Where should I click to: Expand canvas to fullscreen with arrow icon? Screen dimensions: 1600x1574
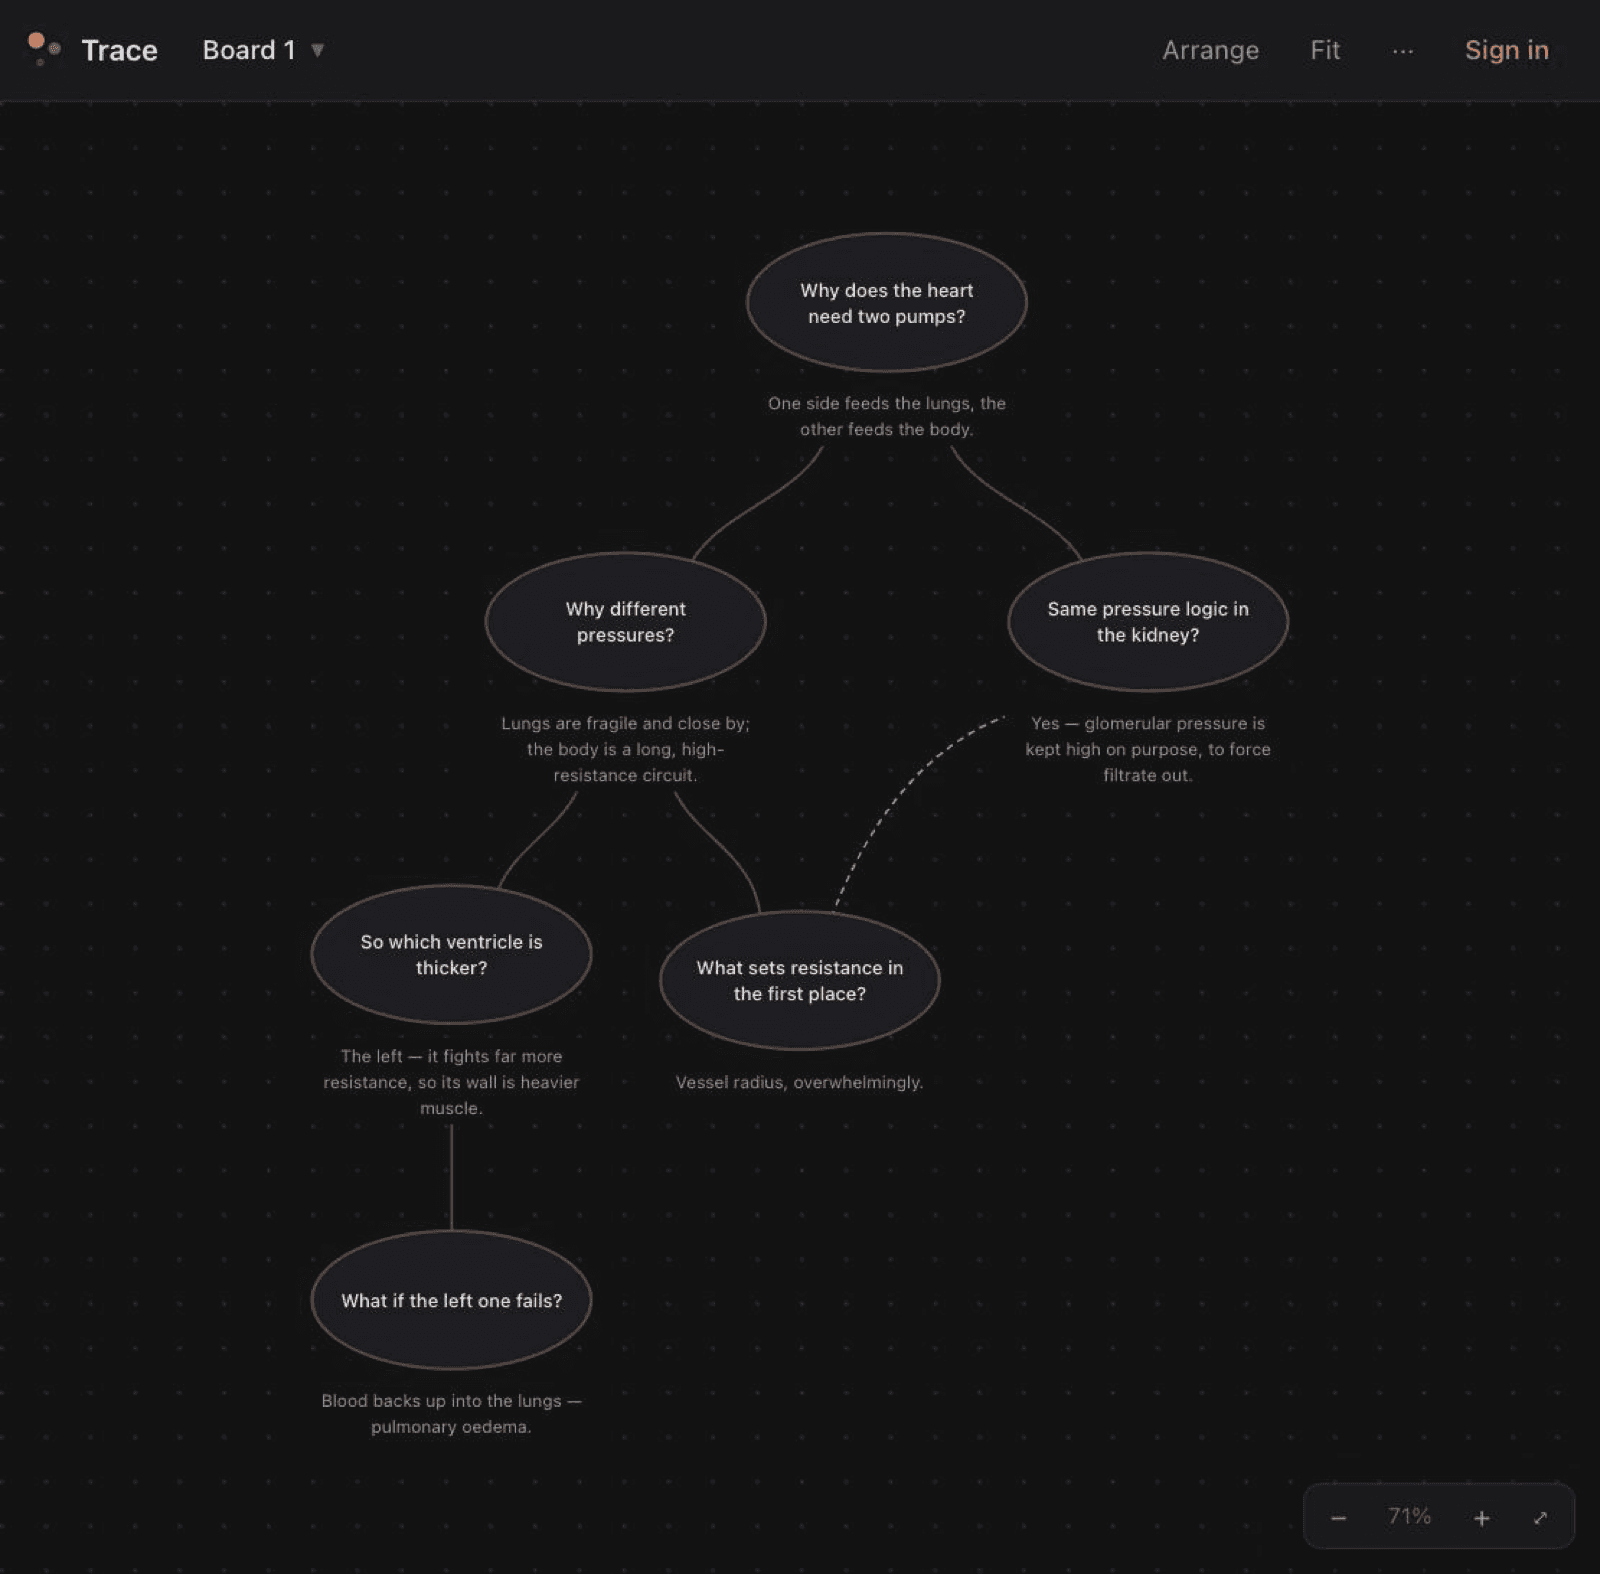coord(1540,1518)
